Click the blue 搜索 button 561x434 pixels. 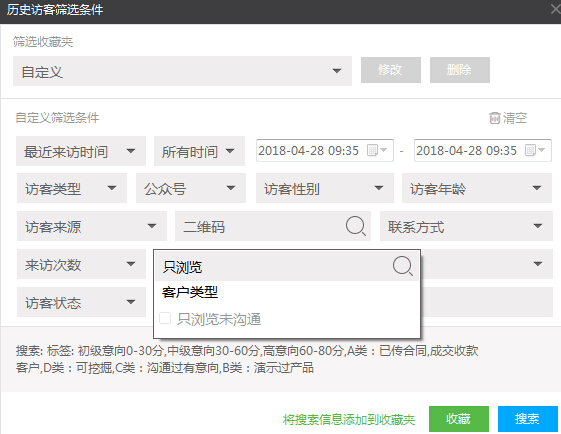pos(528,419)
